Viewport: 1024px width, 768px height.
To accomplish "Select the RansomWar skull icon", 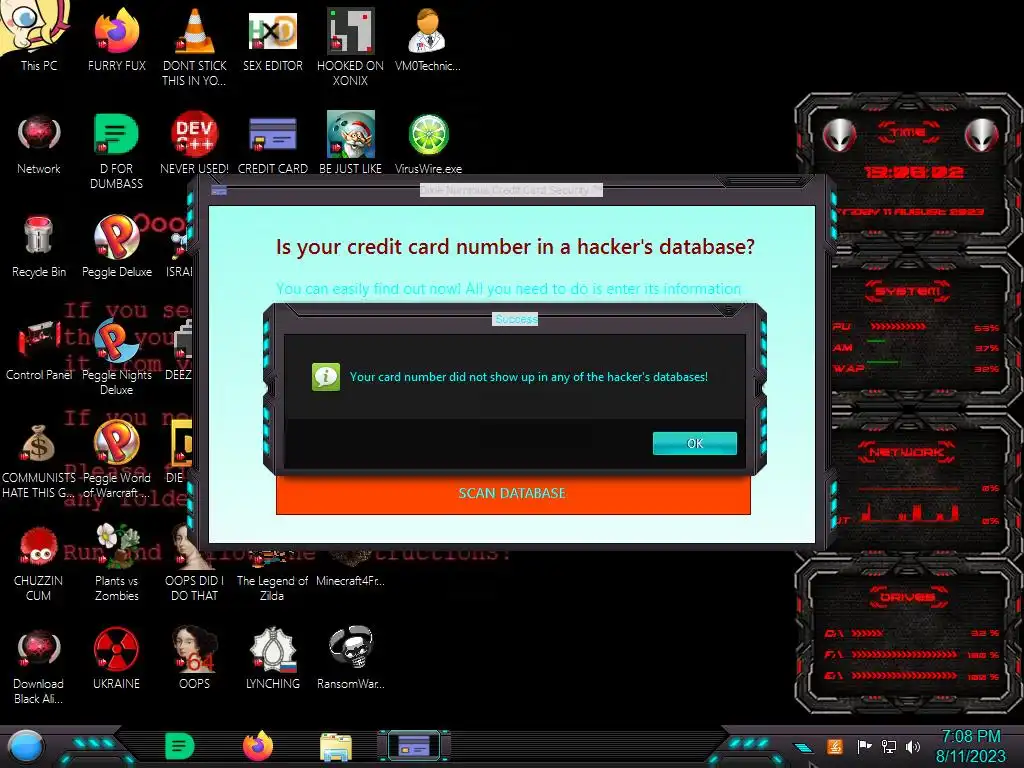I will point(350,658).
